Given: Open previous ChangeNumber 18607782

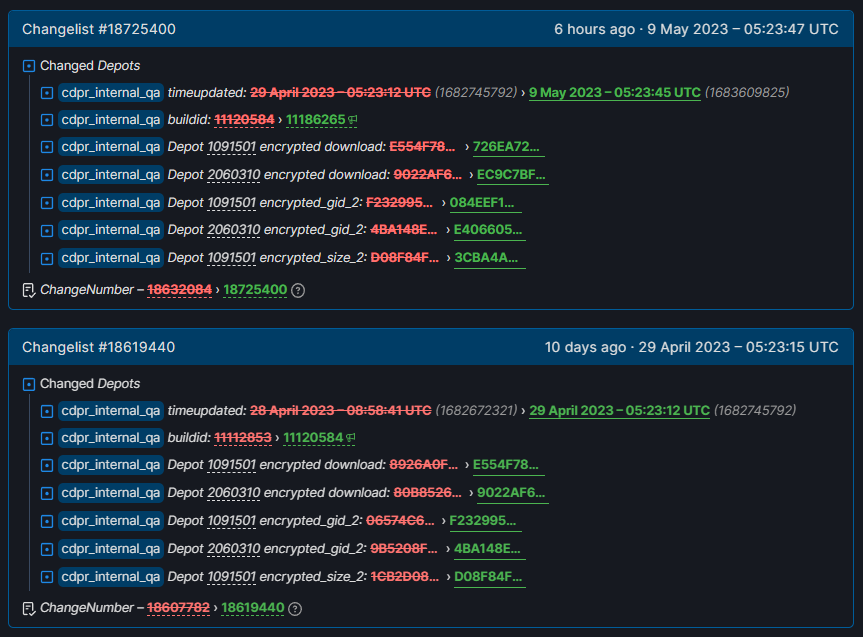Looking at the screenshot, I should click(x=178, y=608).
